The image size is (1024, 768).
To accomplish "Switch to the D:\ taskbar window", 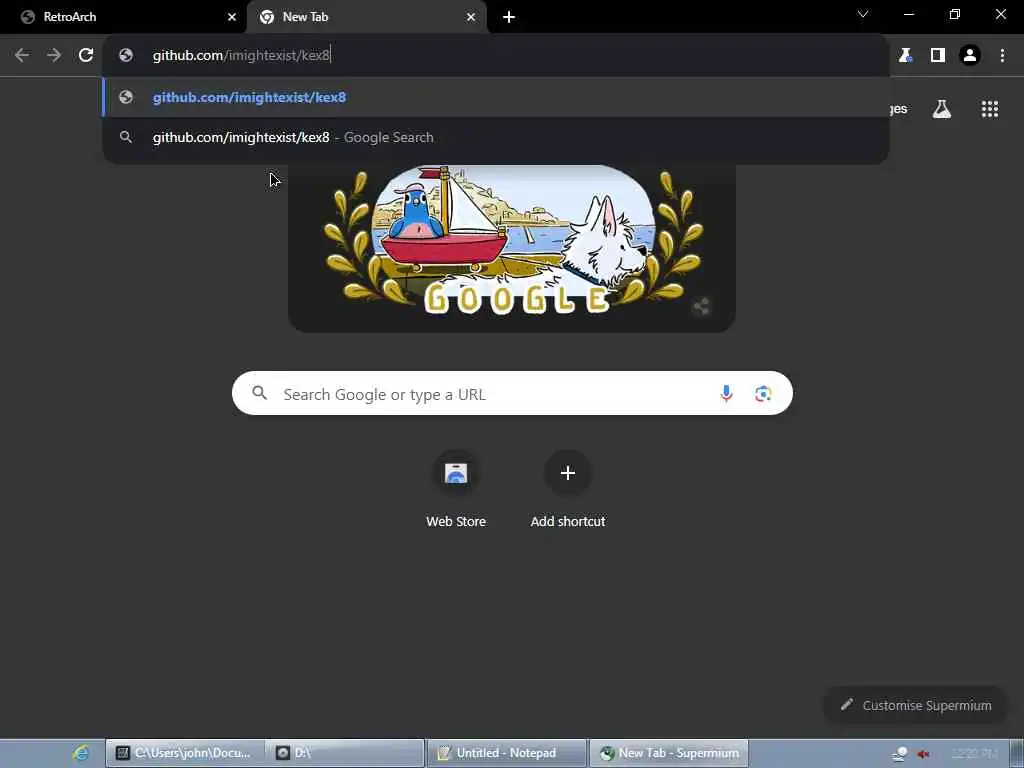I will [345, 753].
